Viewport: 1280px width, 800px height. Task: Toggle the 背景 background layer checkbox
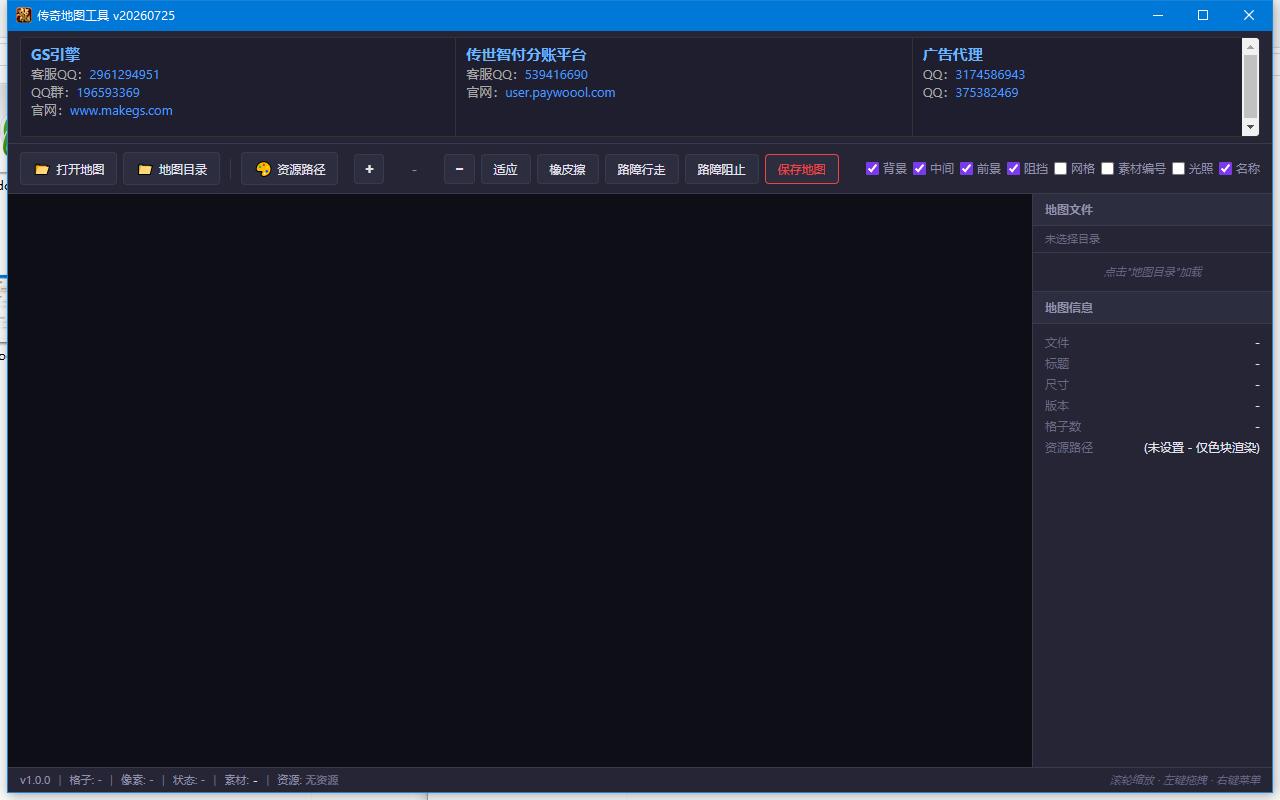point(872,168)
